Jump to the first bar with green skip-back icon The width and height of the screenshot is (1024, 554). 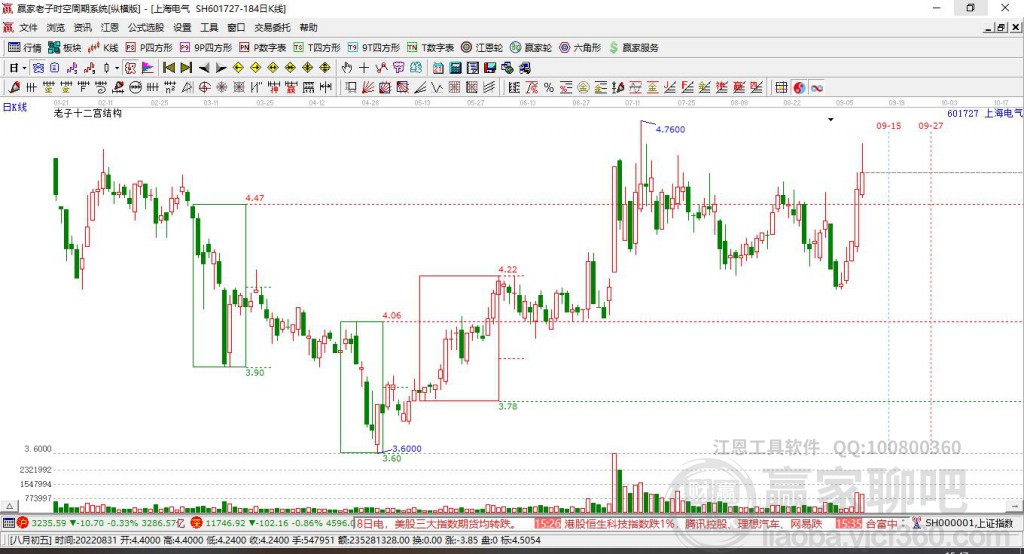[x=169, y=68]
